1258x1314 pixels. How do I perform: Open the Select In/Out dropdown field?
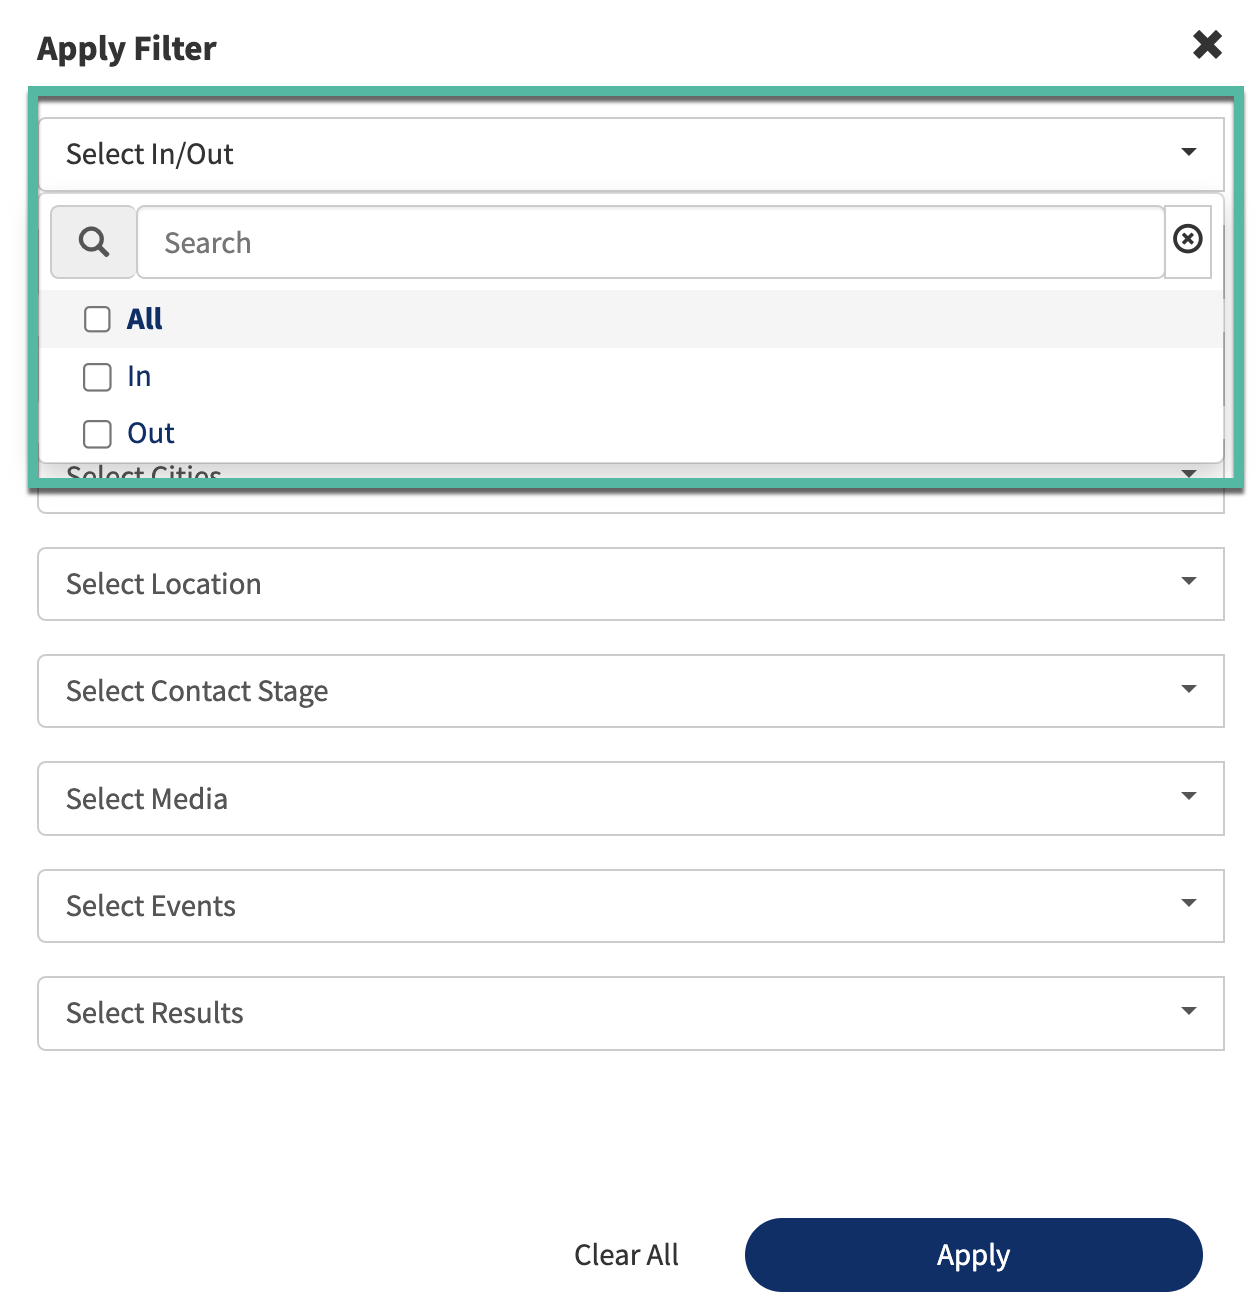[631, 154]
